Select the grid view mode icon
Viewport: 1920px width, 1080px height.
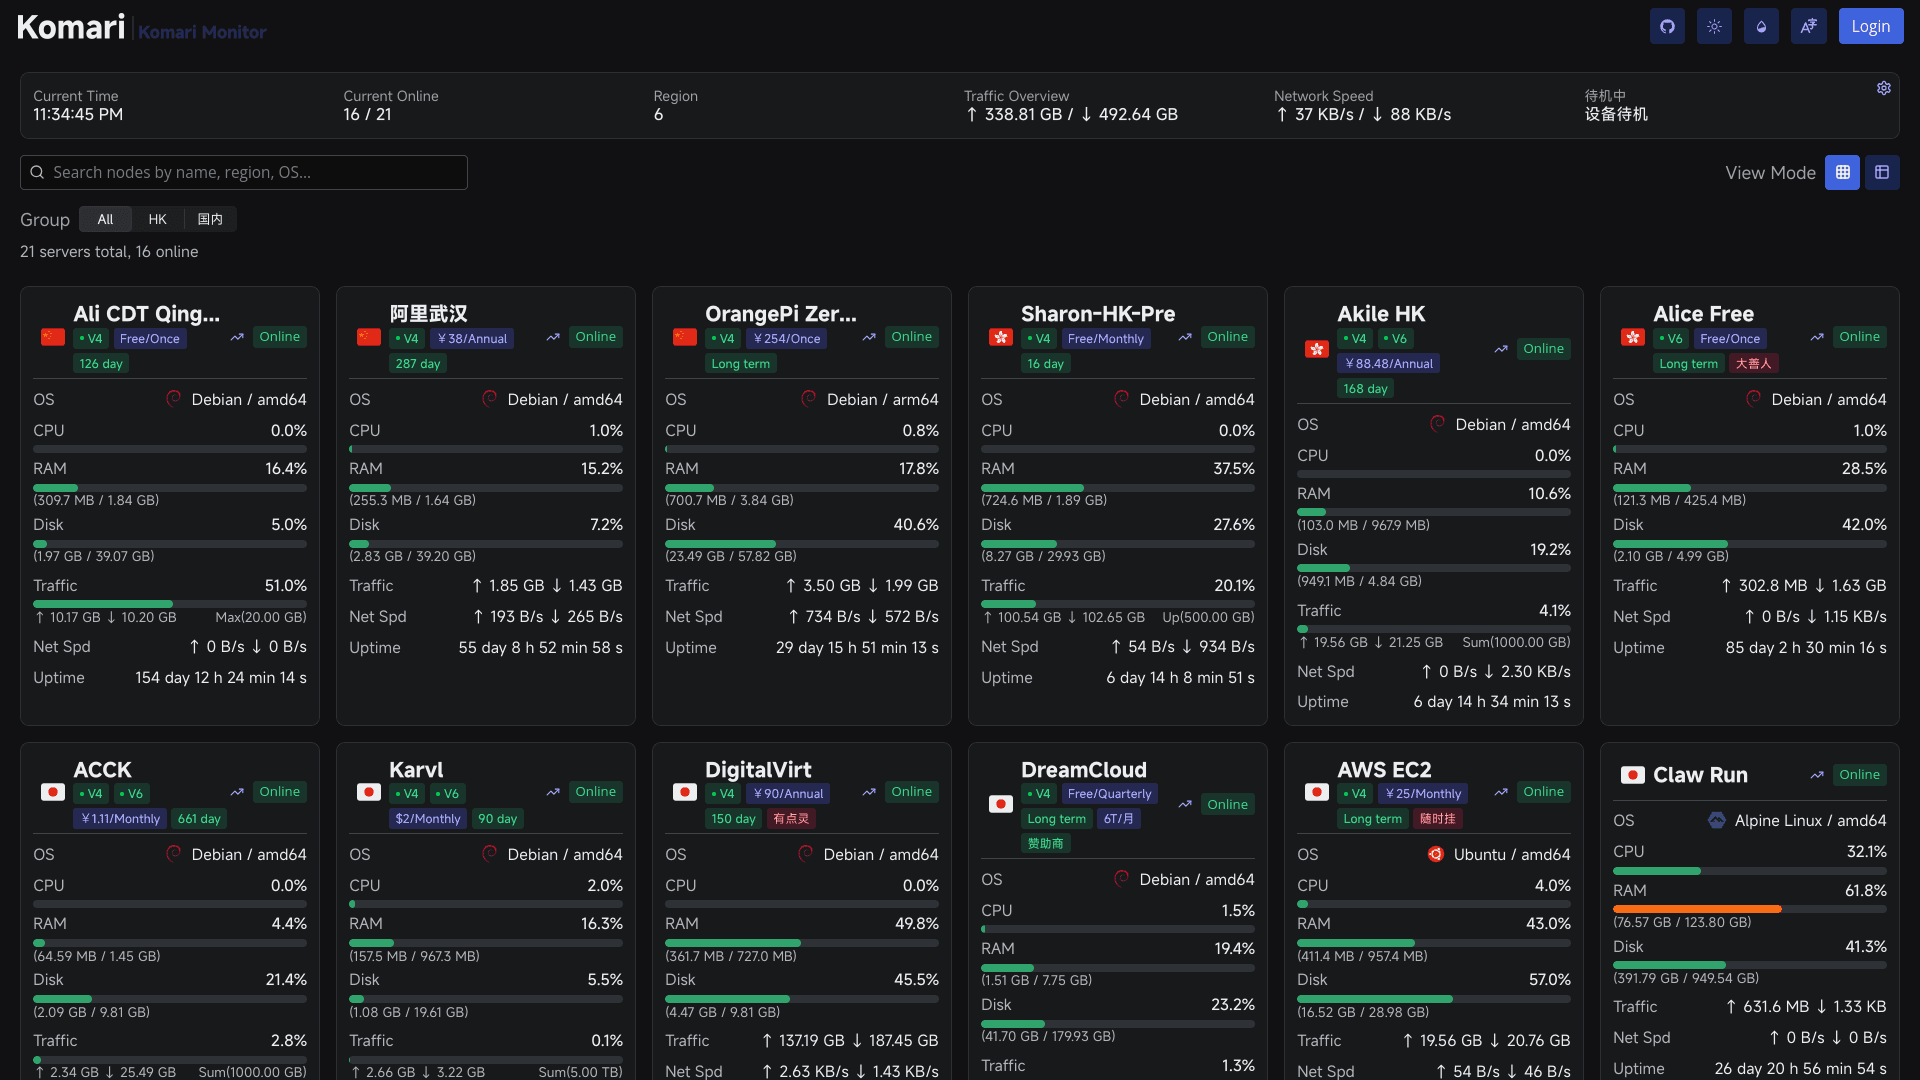click(1843, 172)
